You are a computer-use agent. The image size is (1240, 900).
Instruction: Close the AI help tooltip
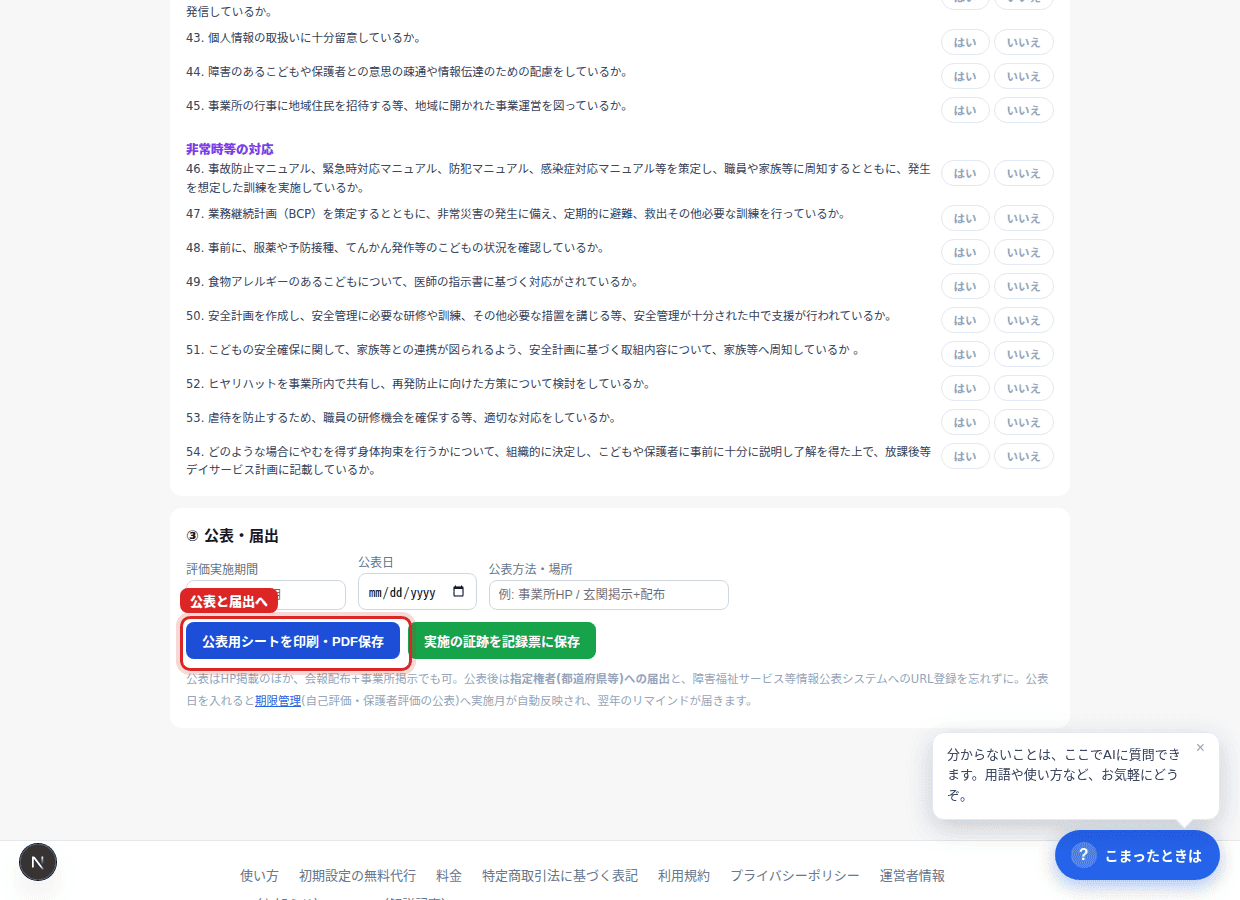[x=1200, y=748]
